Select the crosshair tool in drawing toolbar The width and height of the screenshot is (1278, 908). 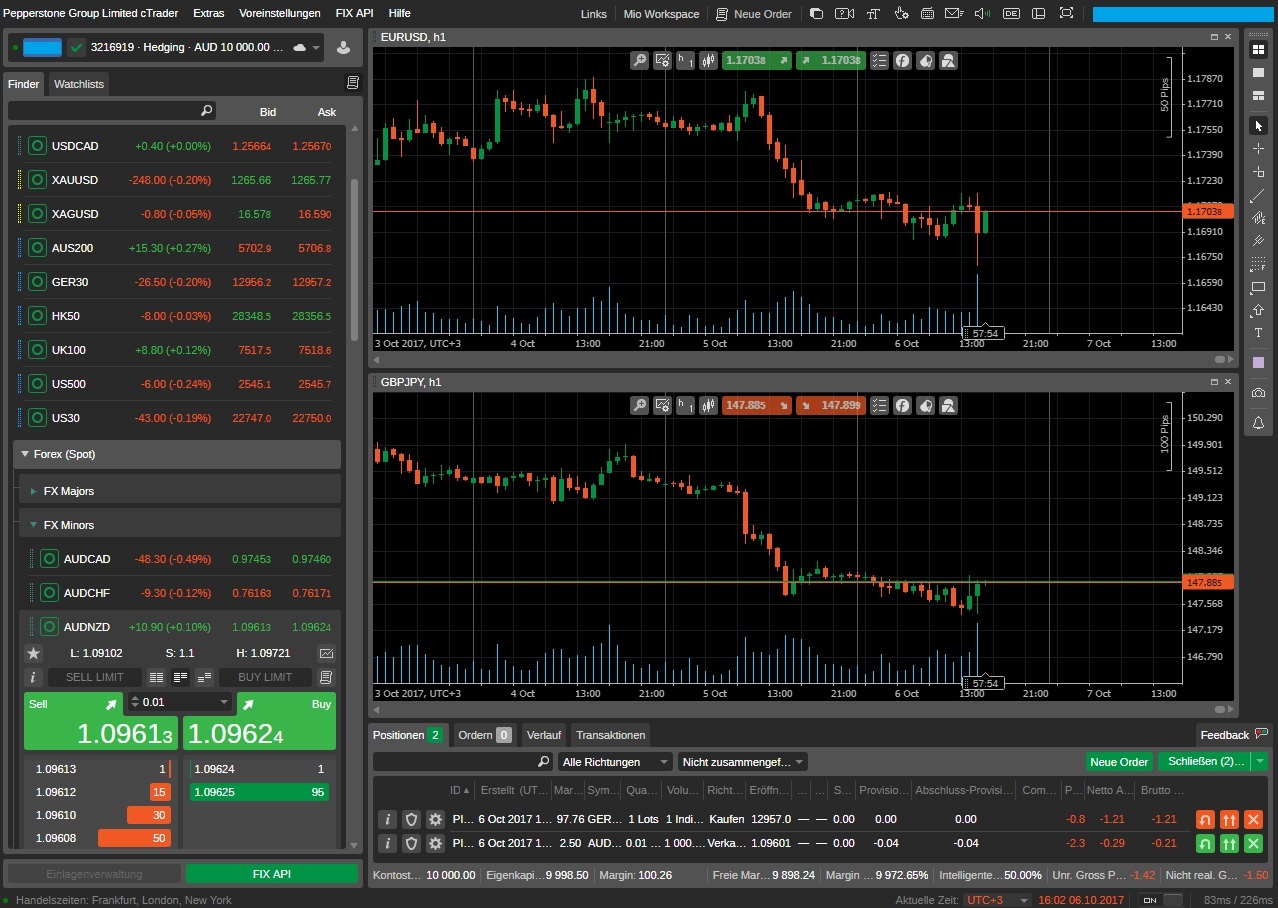coord(1258,148)
